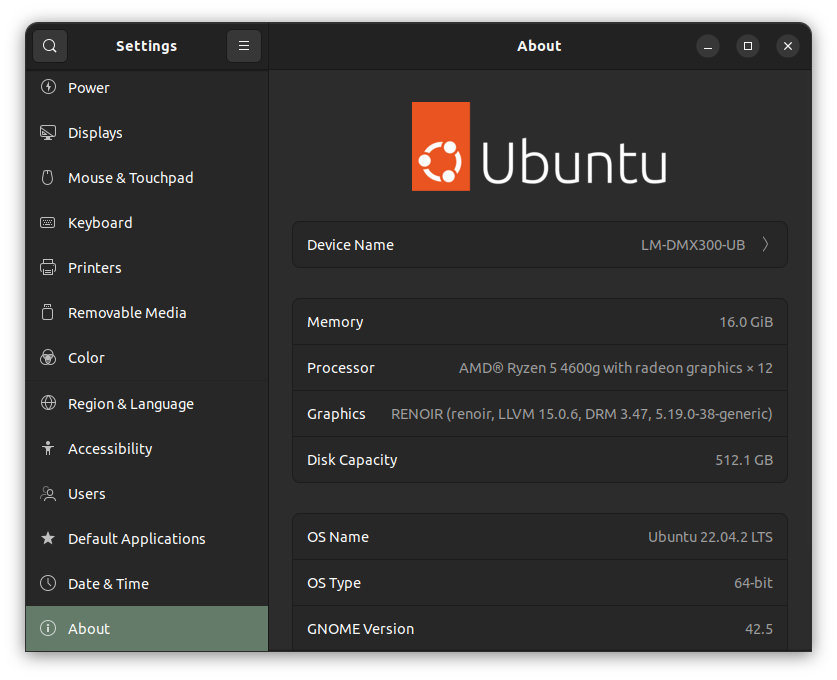
Task: Select Mouse & Touchpad in sidebar
Action: click(x=147, y=178)
